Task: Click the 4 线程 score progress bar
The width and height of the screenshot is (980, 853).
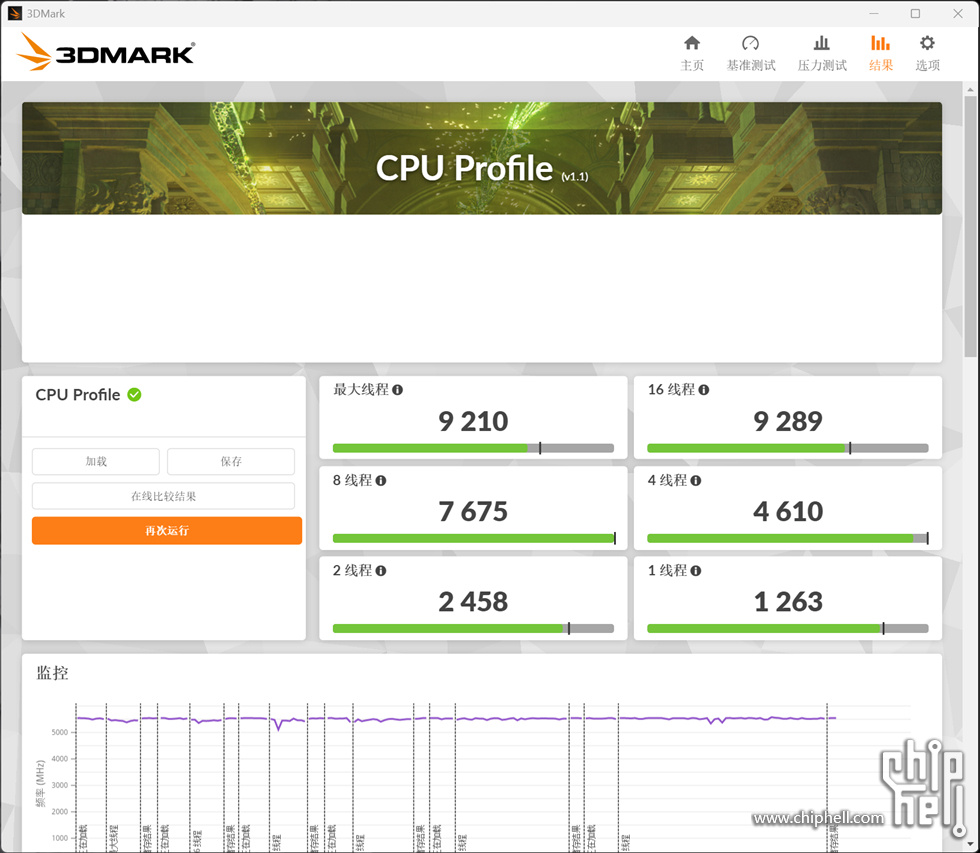Action: point(788,538)
